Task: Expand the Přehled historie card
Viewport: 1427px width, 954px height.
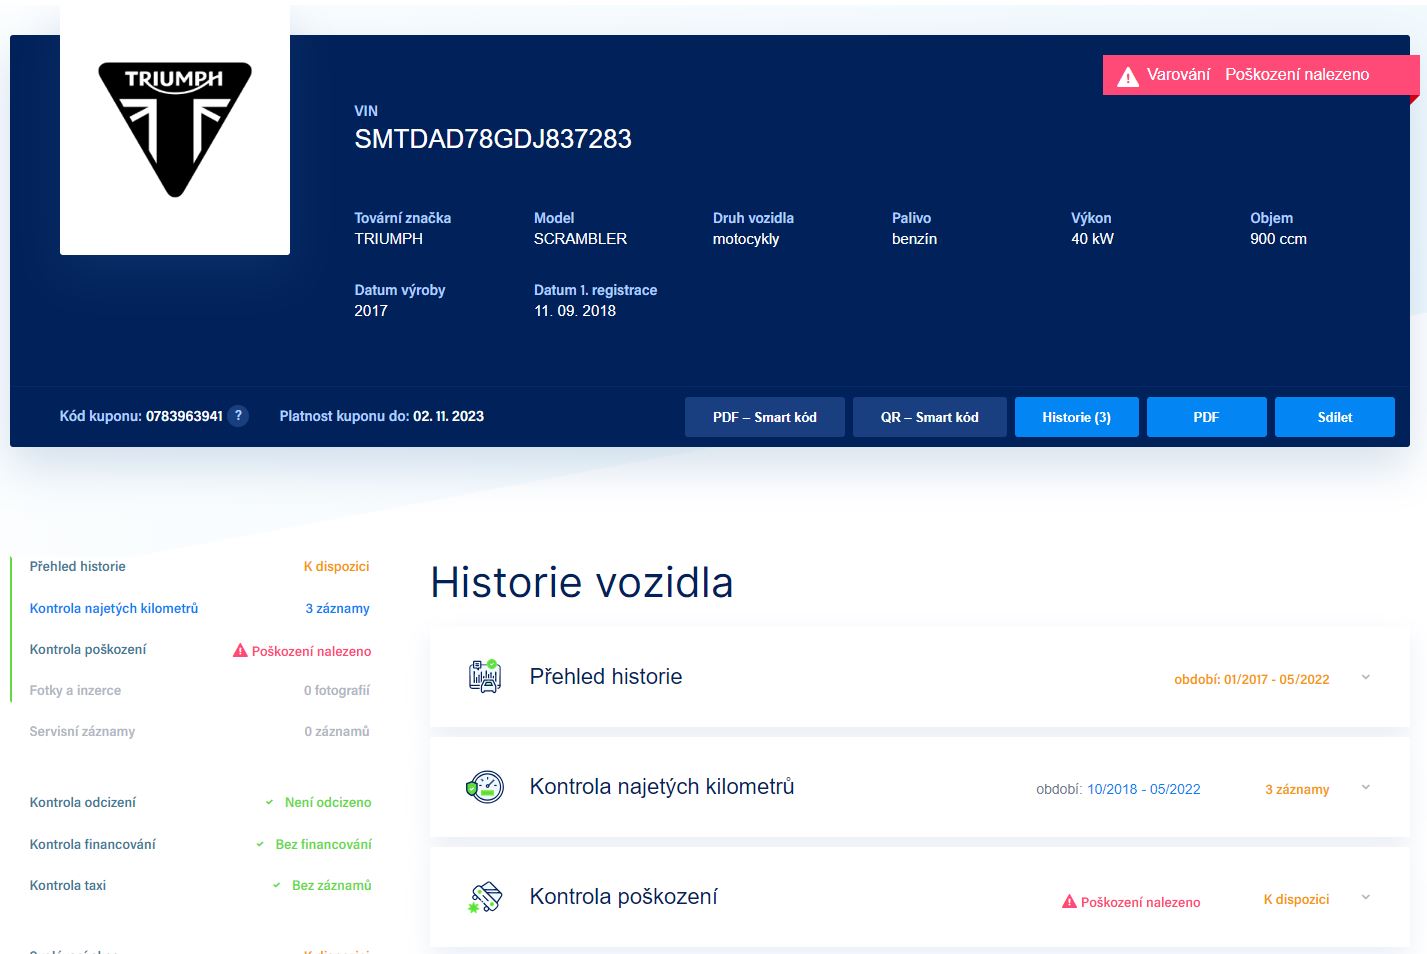Action: (x=1366, y=677)
